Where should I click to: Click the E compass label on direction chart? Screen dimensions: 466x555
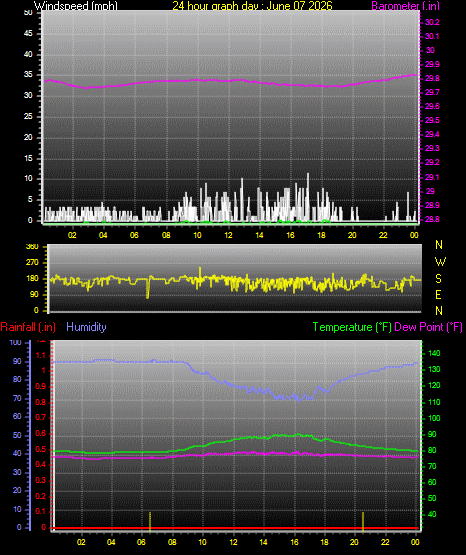click(438, 294)
